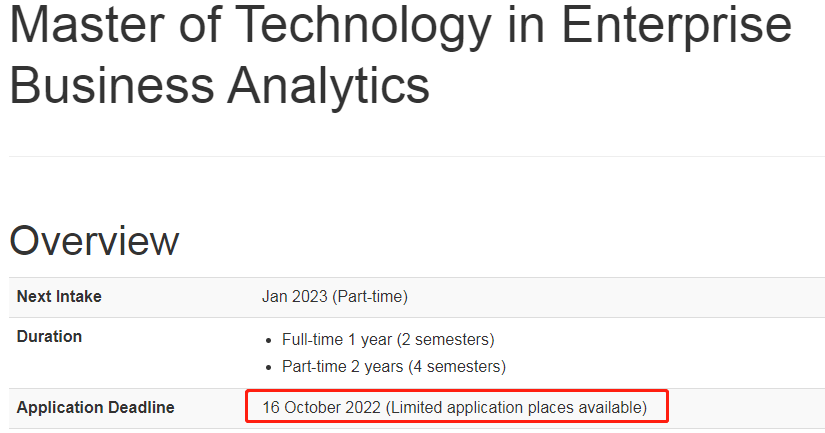Click the "Next Intake" row label

pyautogui.click(x=59, y=297)
